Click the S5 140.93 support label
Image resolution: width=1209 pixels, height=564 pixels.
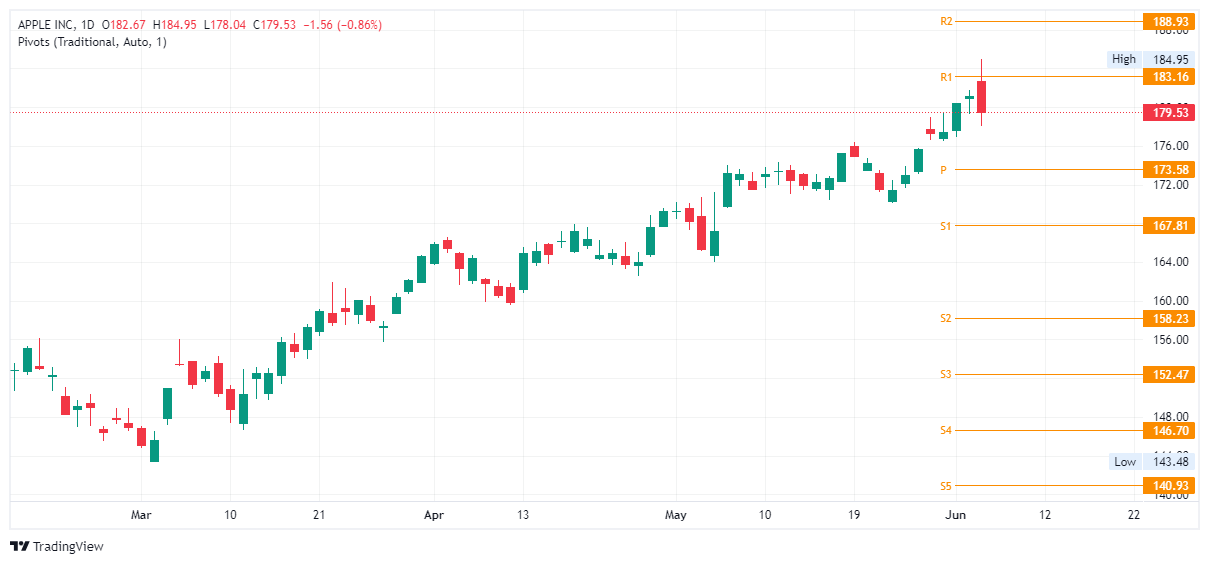tap(1169, 486)
